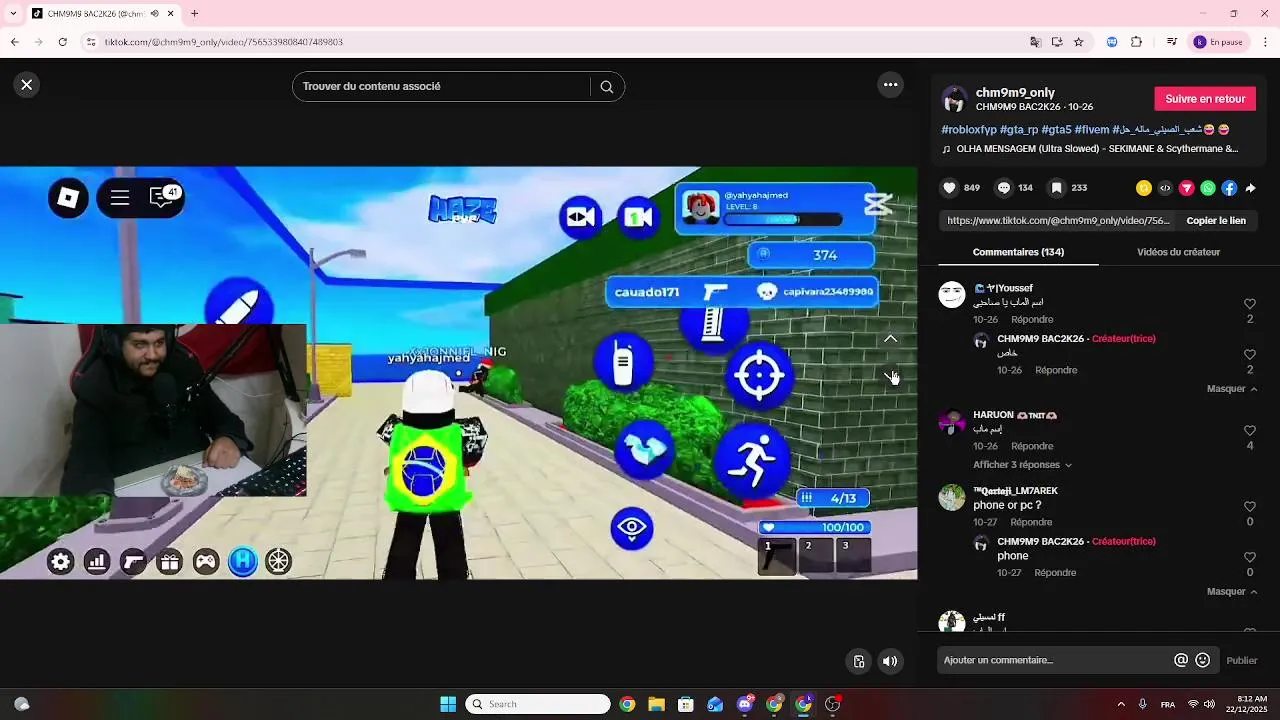Go to previous video with up chevron
The image size is (1280, 720).
[x=891, y=339]
